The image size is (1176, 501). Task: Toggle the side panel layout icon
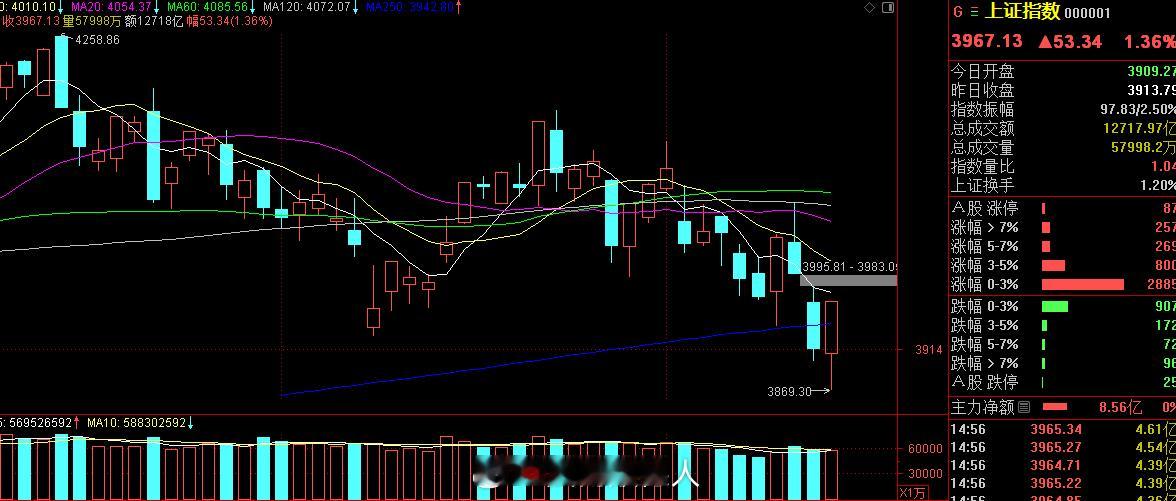coord(888,8)
